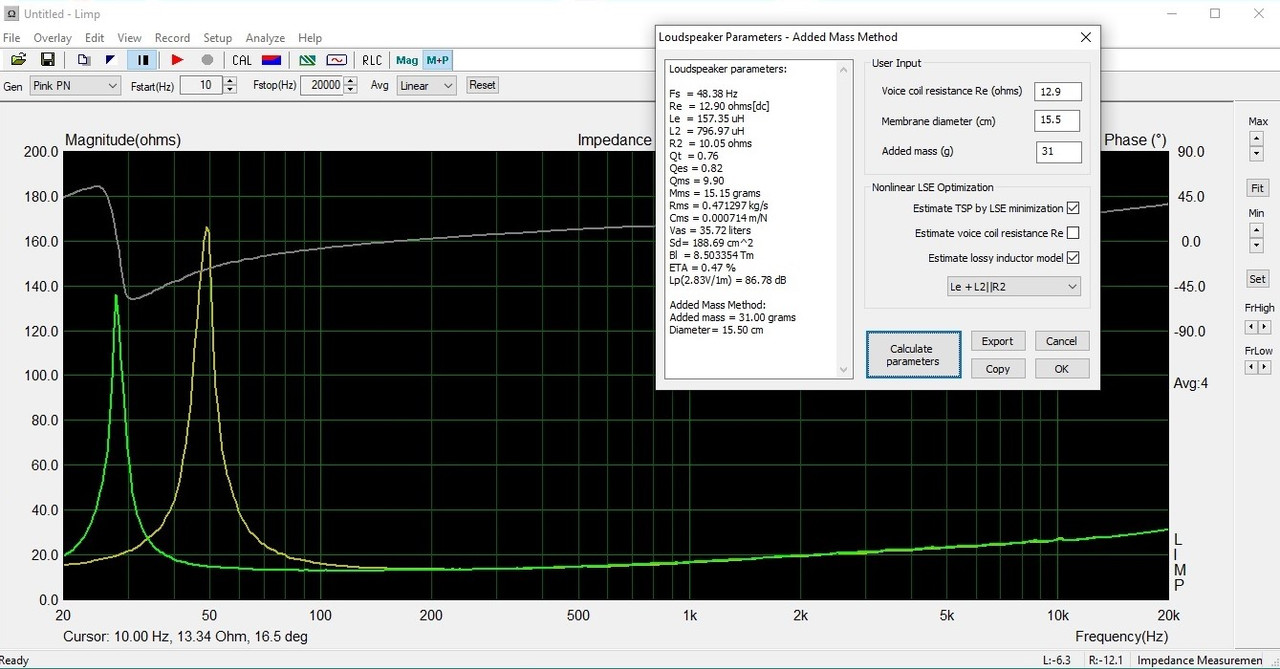Open the View menu

click(129, 38)
